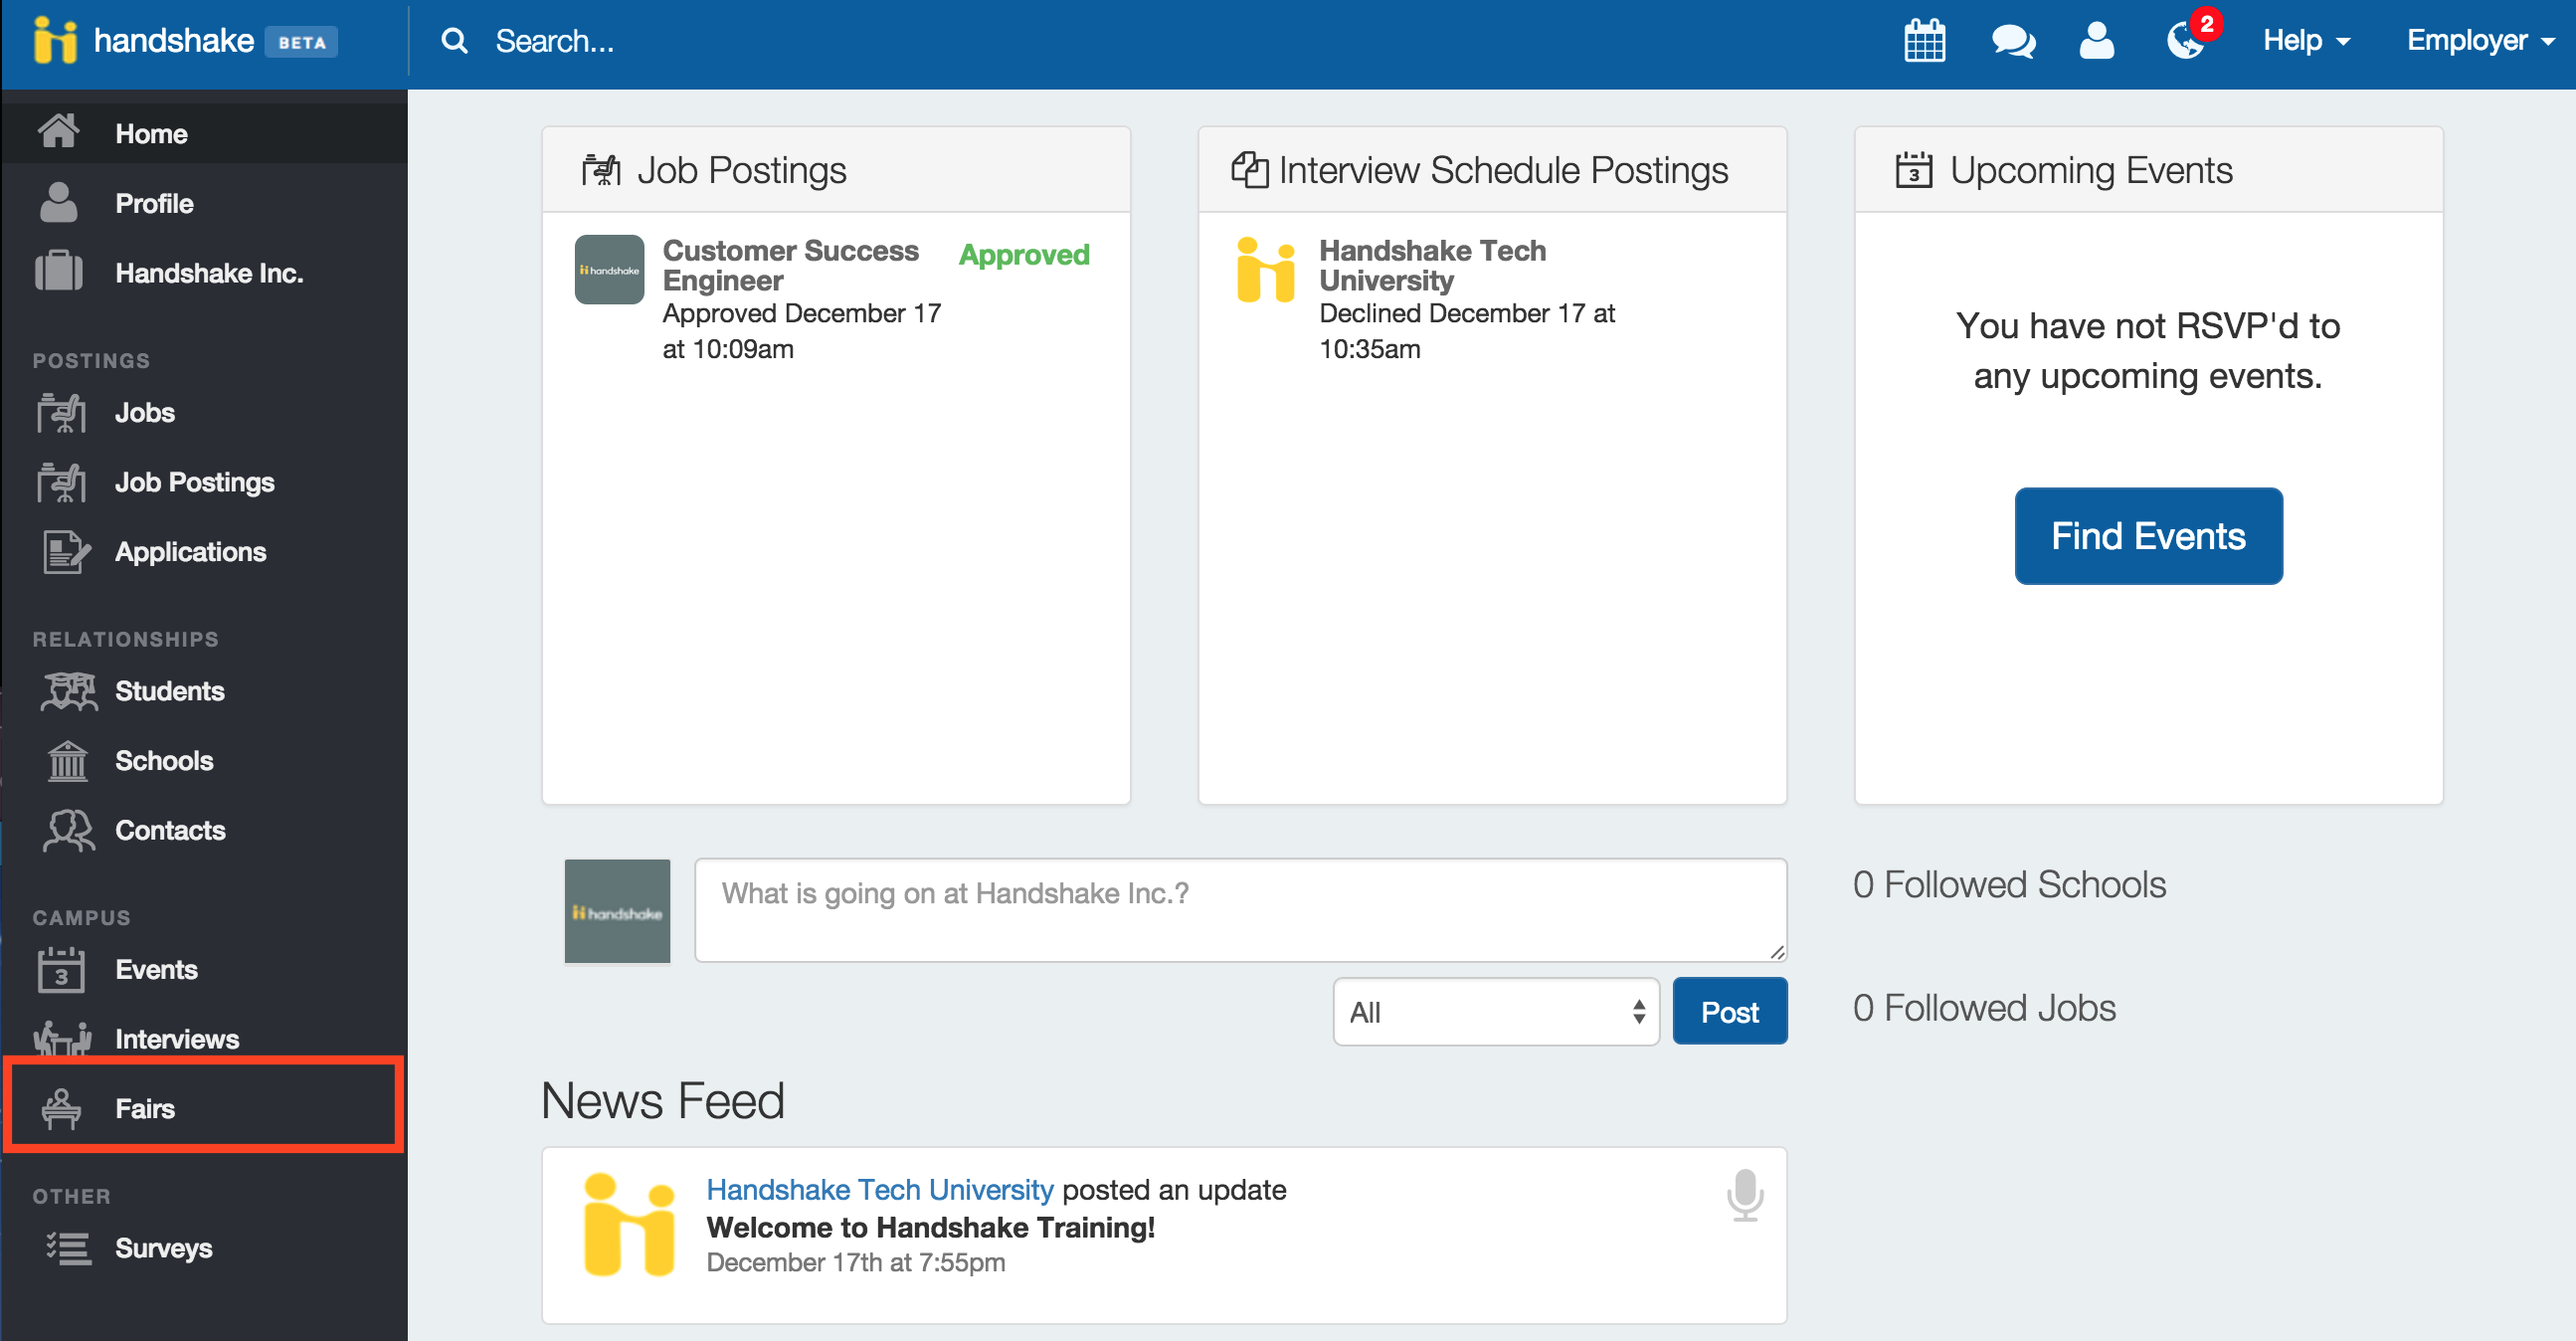Click the Handshake Tech University yellow logo
The height and width of the screenshot is (1341, 2576).
coord(1265,270)
